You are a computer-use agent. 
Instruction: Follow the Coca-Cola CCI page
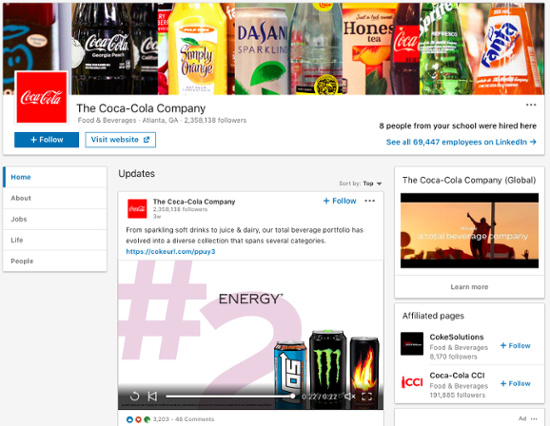click(x=515, y=384)
